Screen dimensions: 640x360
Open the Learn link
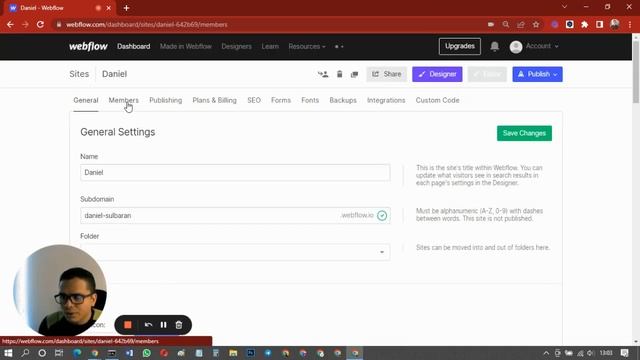(x=270, y=47)
